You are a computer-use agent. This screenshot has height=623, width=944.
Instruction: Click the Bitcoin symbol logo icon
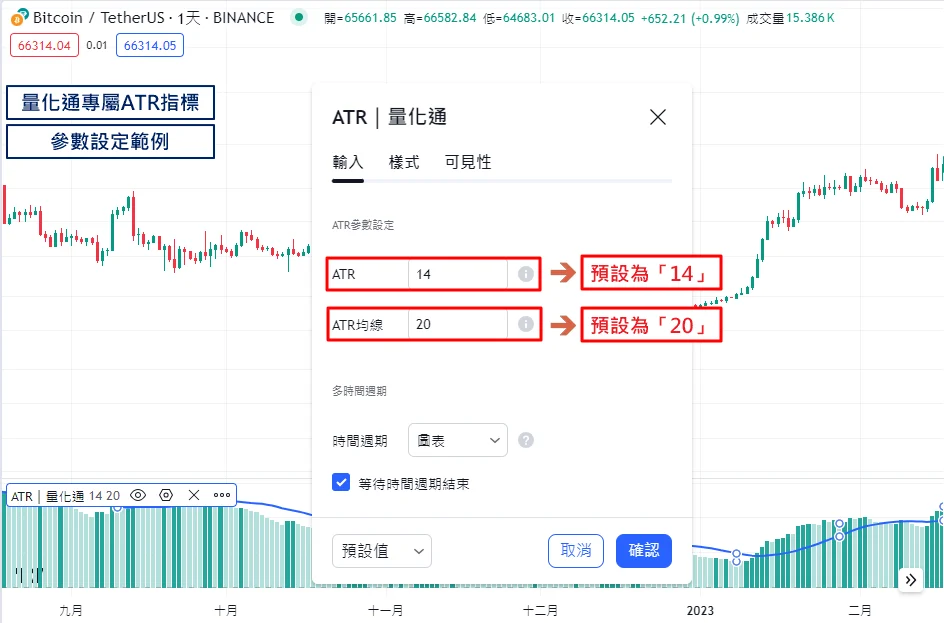click(19, 17)
